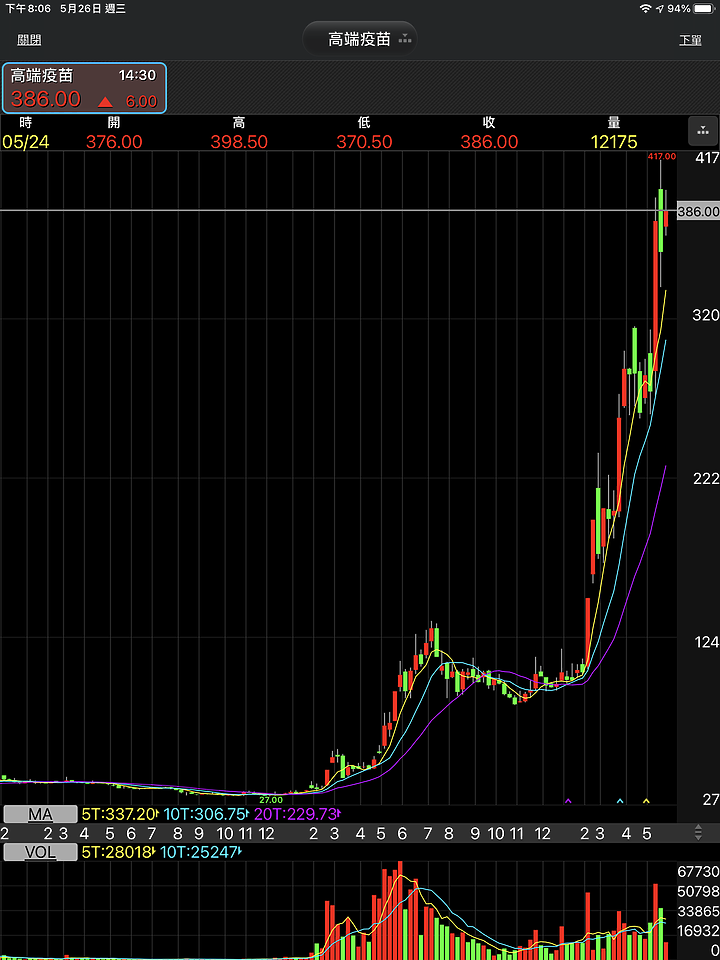
Task: Tap the 417.00 high price label
Action: pos(662,157)
